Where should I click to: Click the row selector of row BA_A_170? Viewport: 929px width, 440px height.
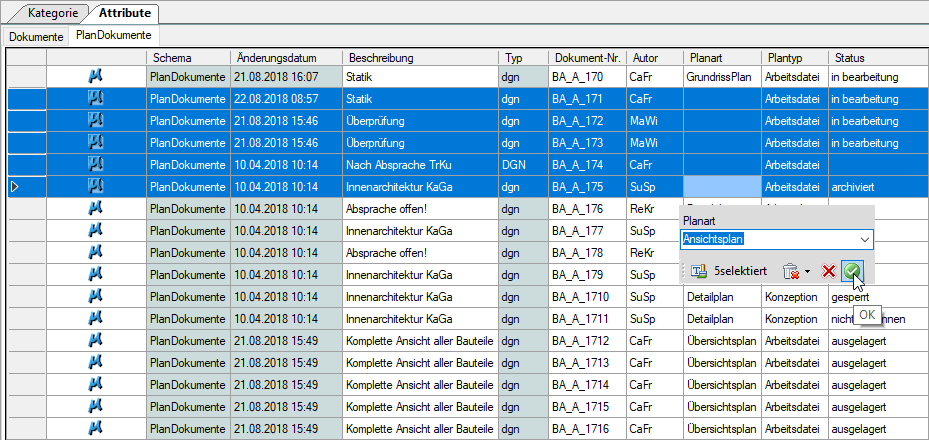click(x=26, y=76)
